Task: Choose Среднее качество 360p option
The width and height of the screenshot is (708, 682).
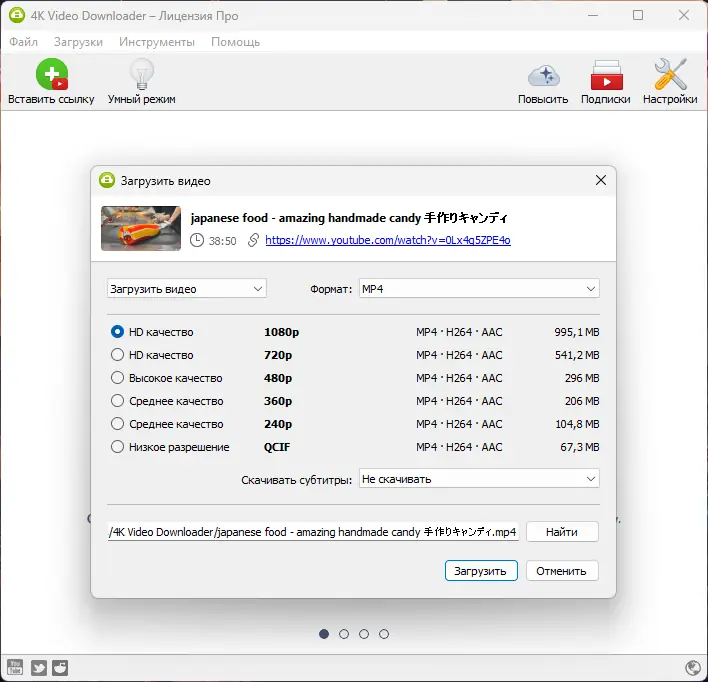Action: click(117, 401)
